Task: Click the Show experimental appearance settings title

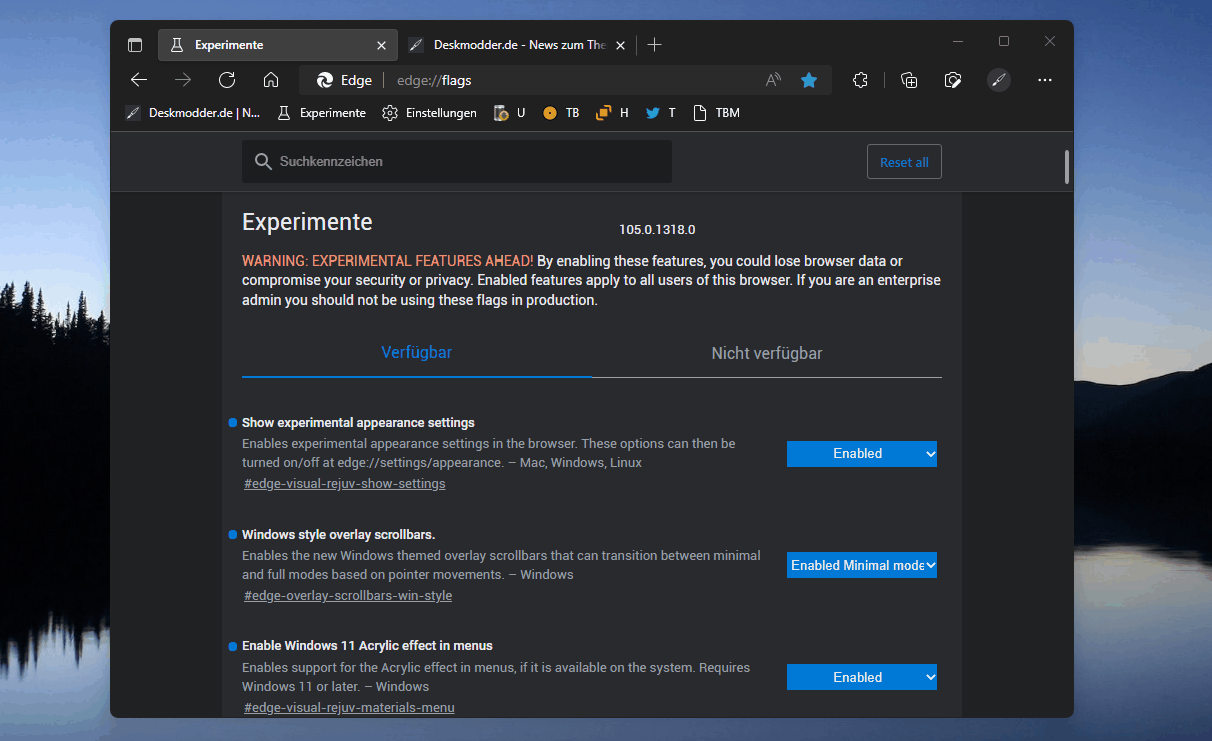Action: (x=358, y=423)
